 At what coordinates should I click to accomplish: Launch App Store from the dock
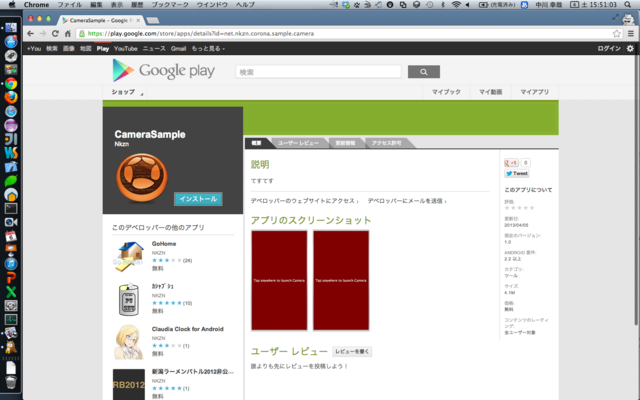click(11, 41)
